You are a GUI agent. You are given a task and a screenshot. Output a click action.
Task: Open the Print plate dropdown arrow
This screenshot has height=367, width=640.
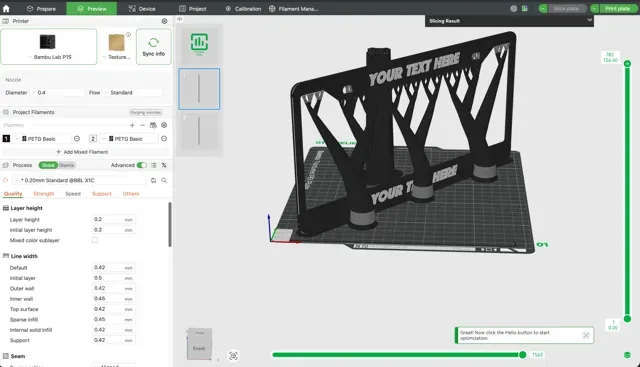click(594, 9)
